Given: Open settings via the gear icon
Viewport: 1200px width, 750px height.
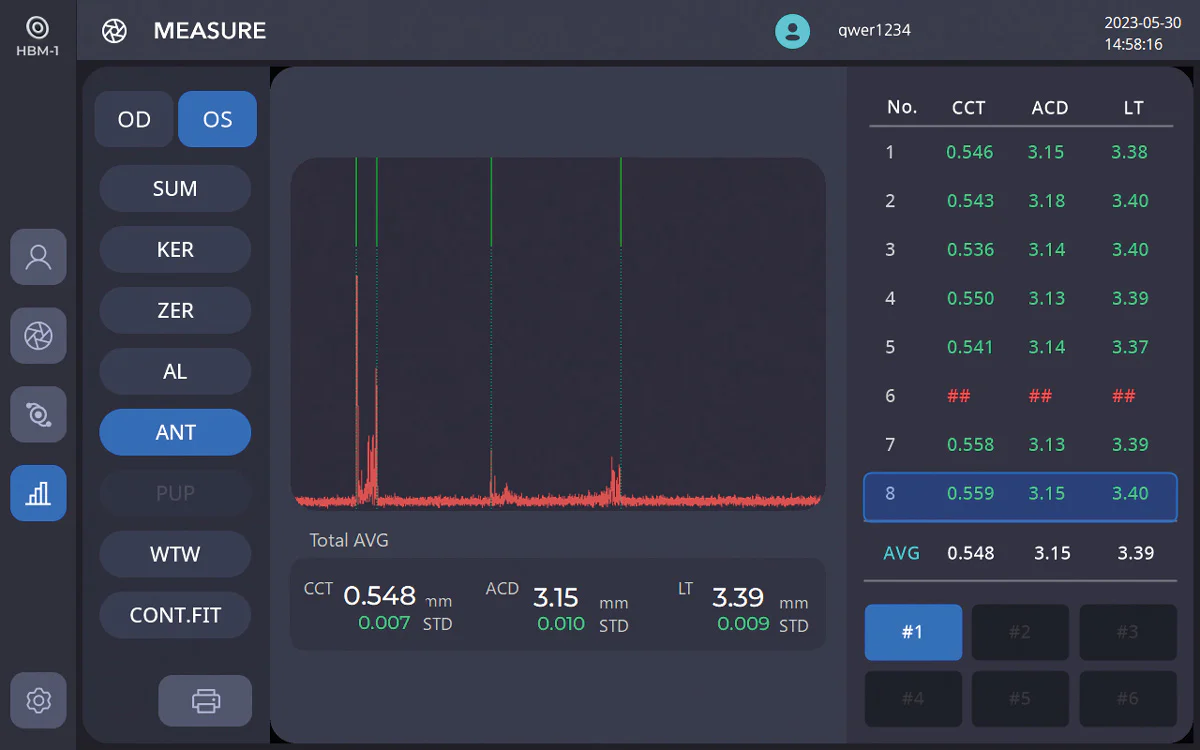Looking at the screenshot, I should 38,700.
